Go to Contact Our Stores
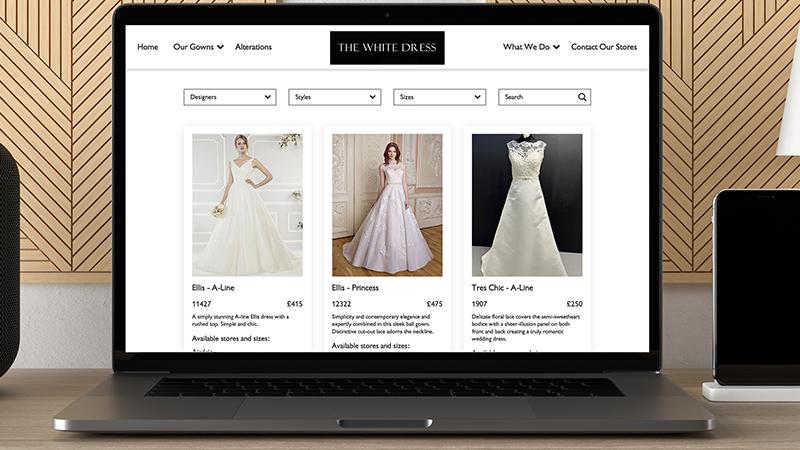This screenshot has height=450, width=800. (604, 47)
